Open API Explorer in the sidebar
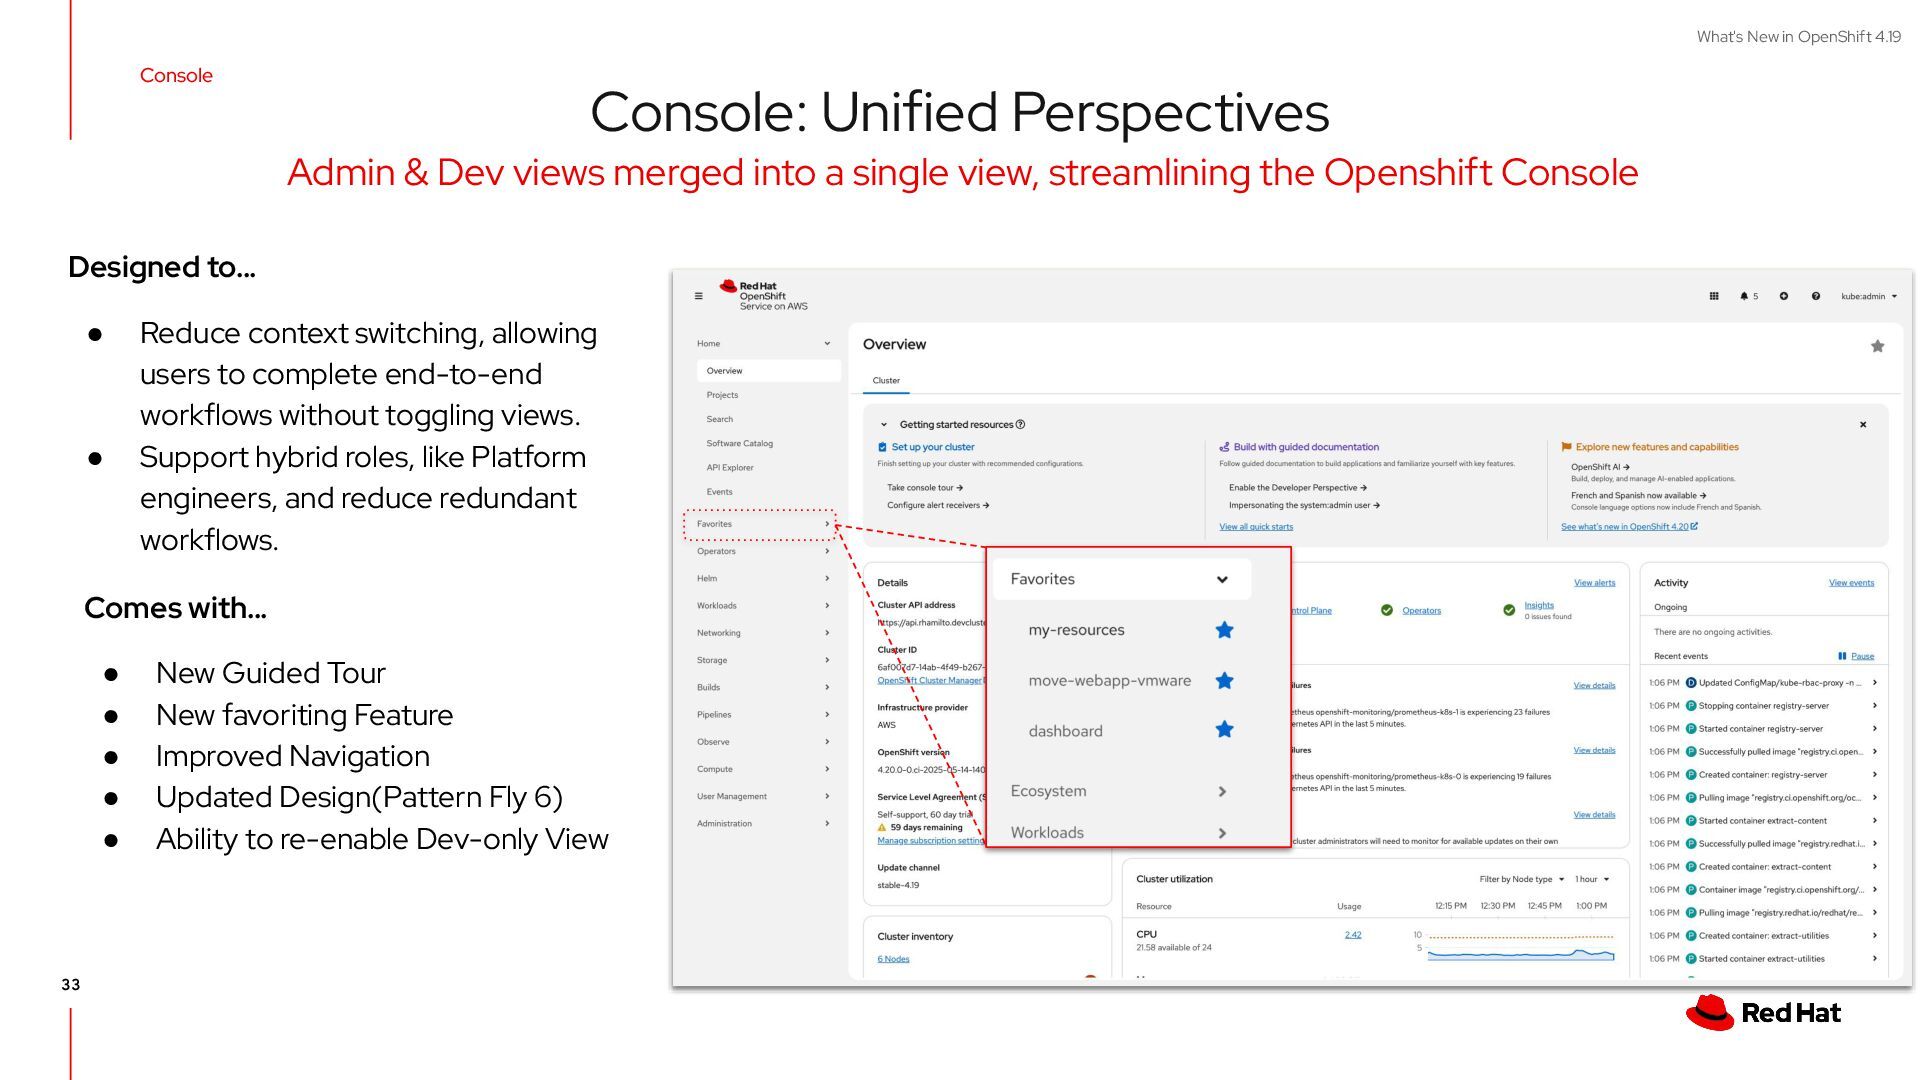The image size is (1920, 1080). [x=730, y=467]
